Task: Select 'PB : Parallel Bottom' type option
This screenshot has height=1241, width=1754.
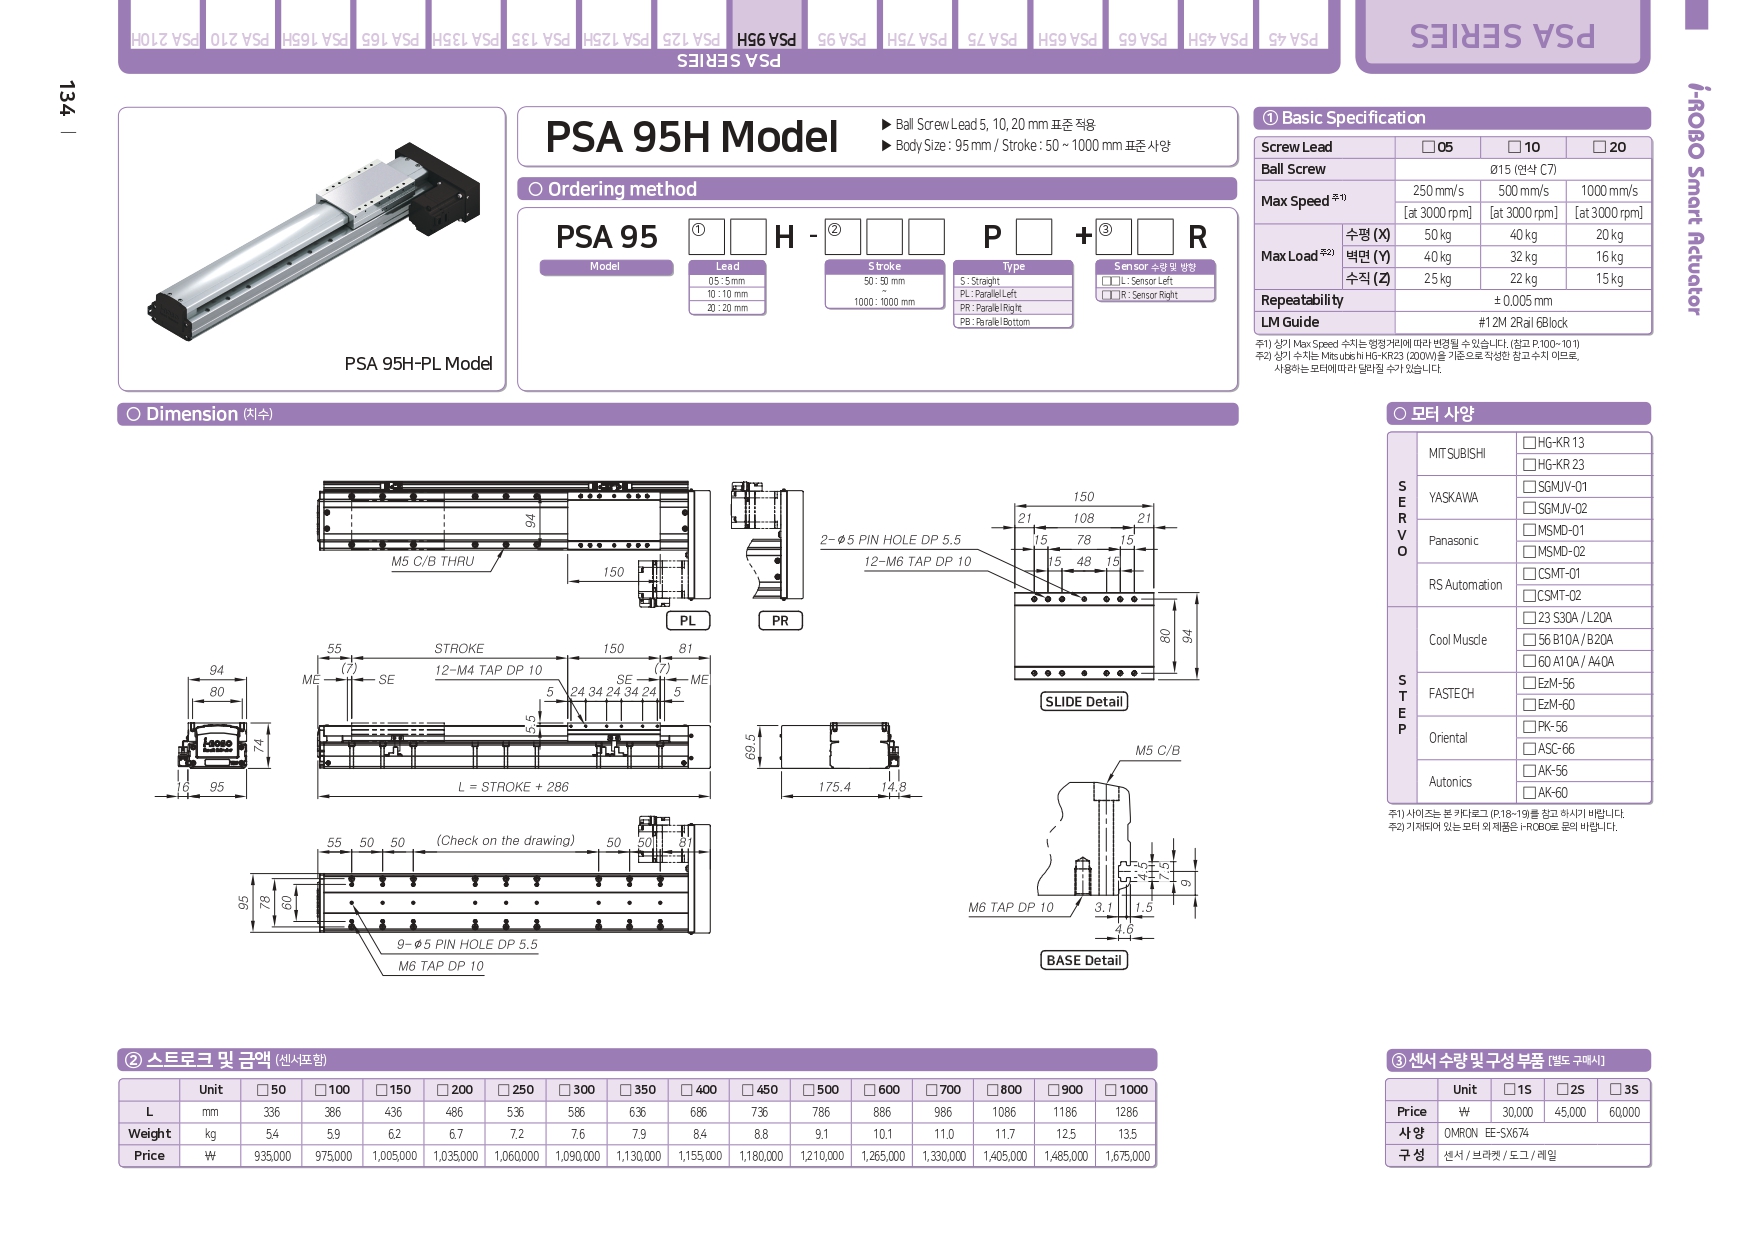Action: tap(1013, 322)
